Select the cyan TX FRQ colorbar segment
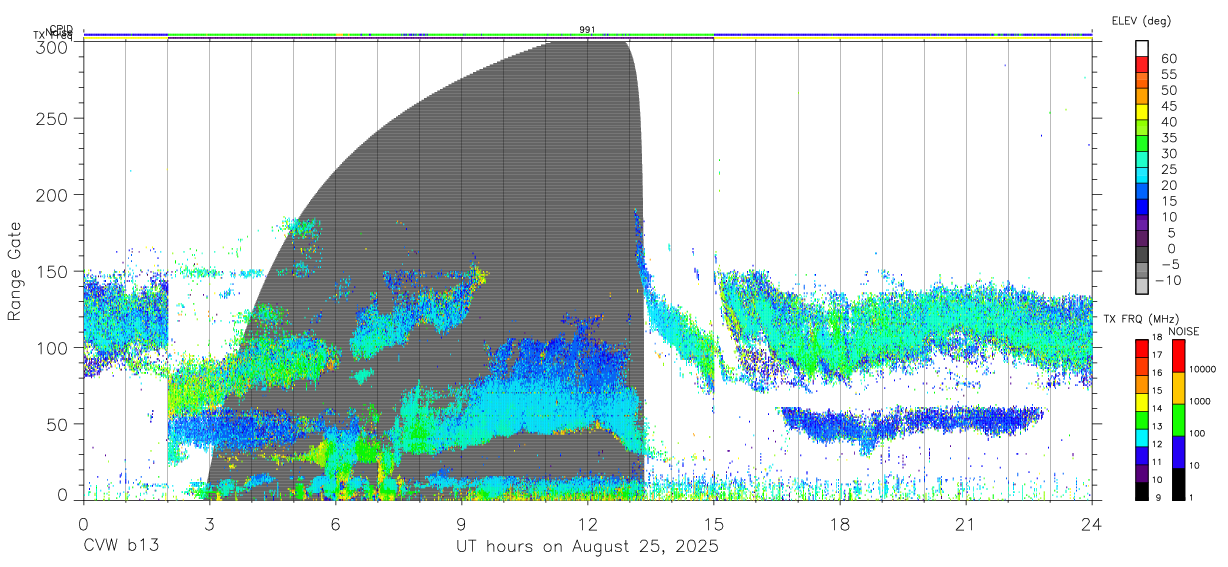 (x=1142, y=438)
